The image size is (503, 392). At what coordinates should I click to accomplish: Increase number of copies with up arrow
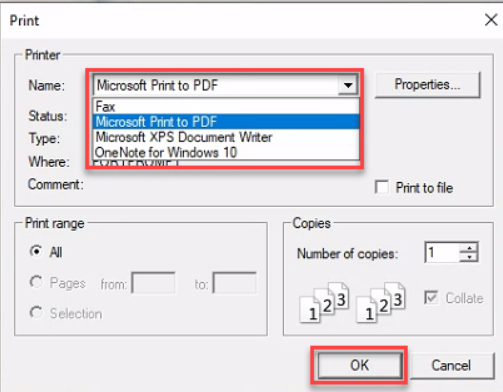point(469,248)
